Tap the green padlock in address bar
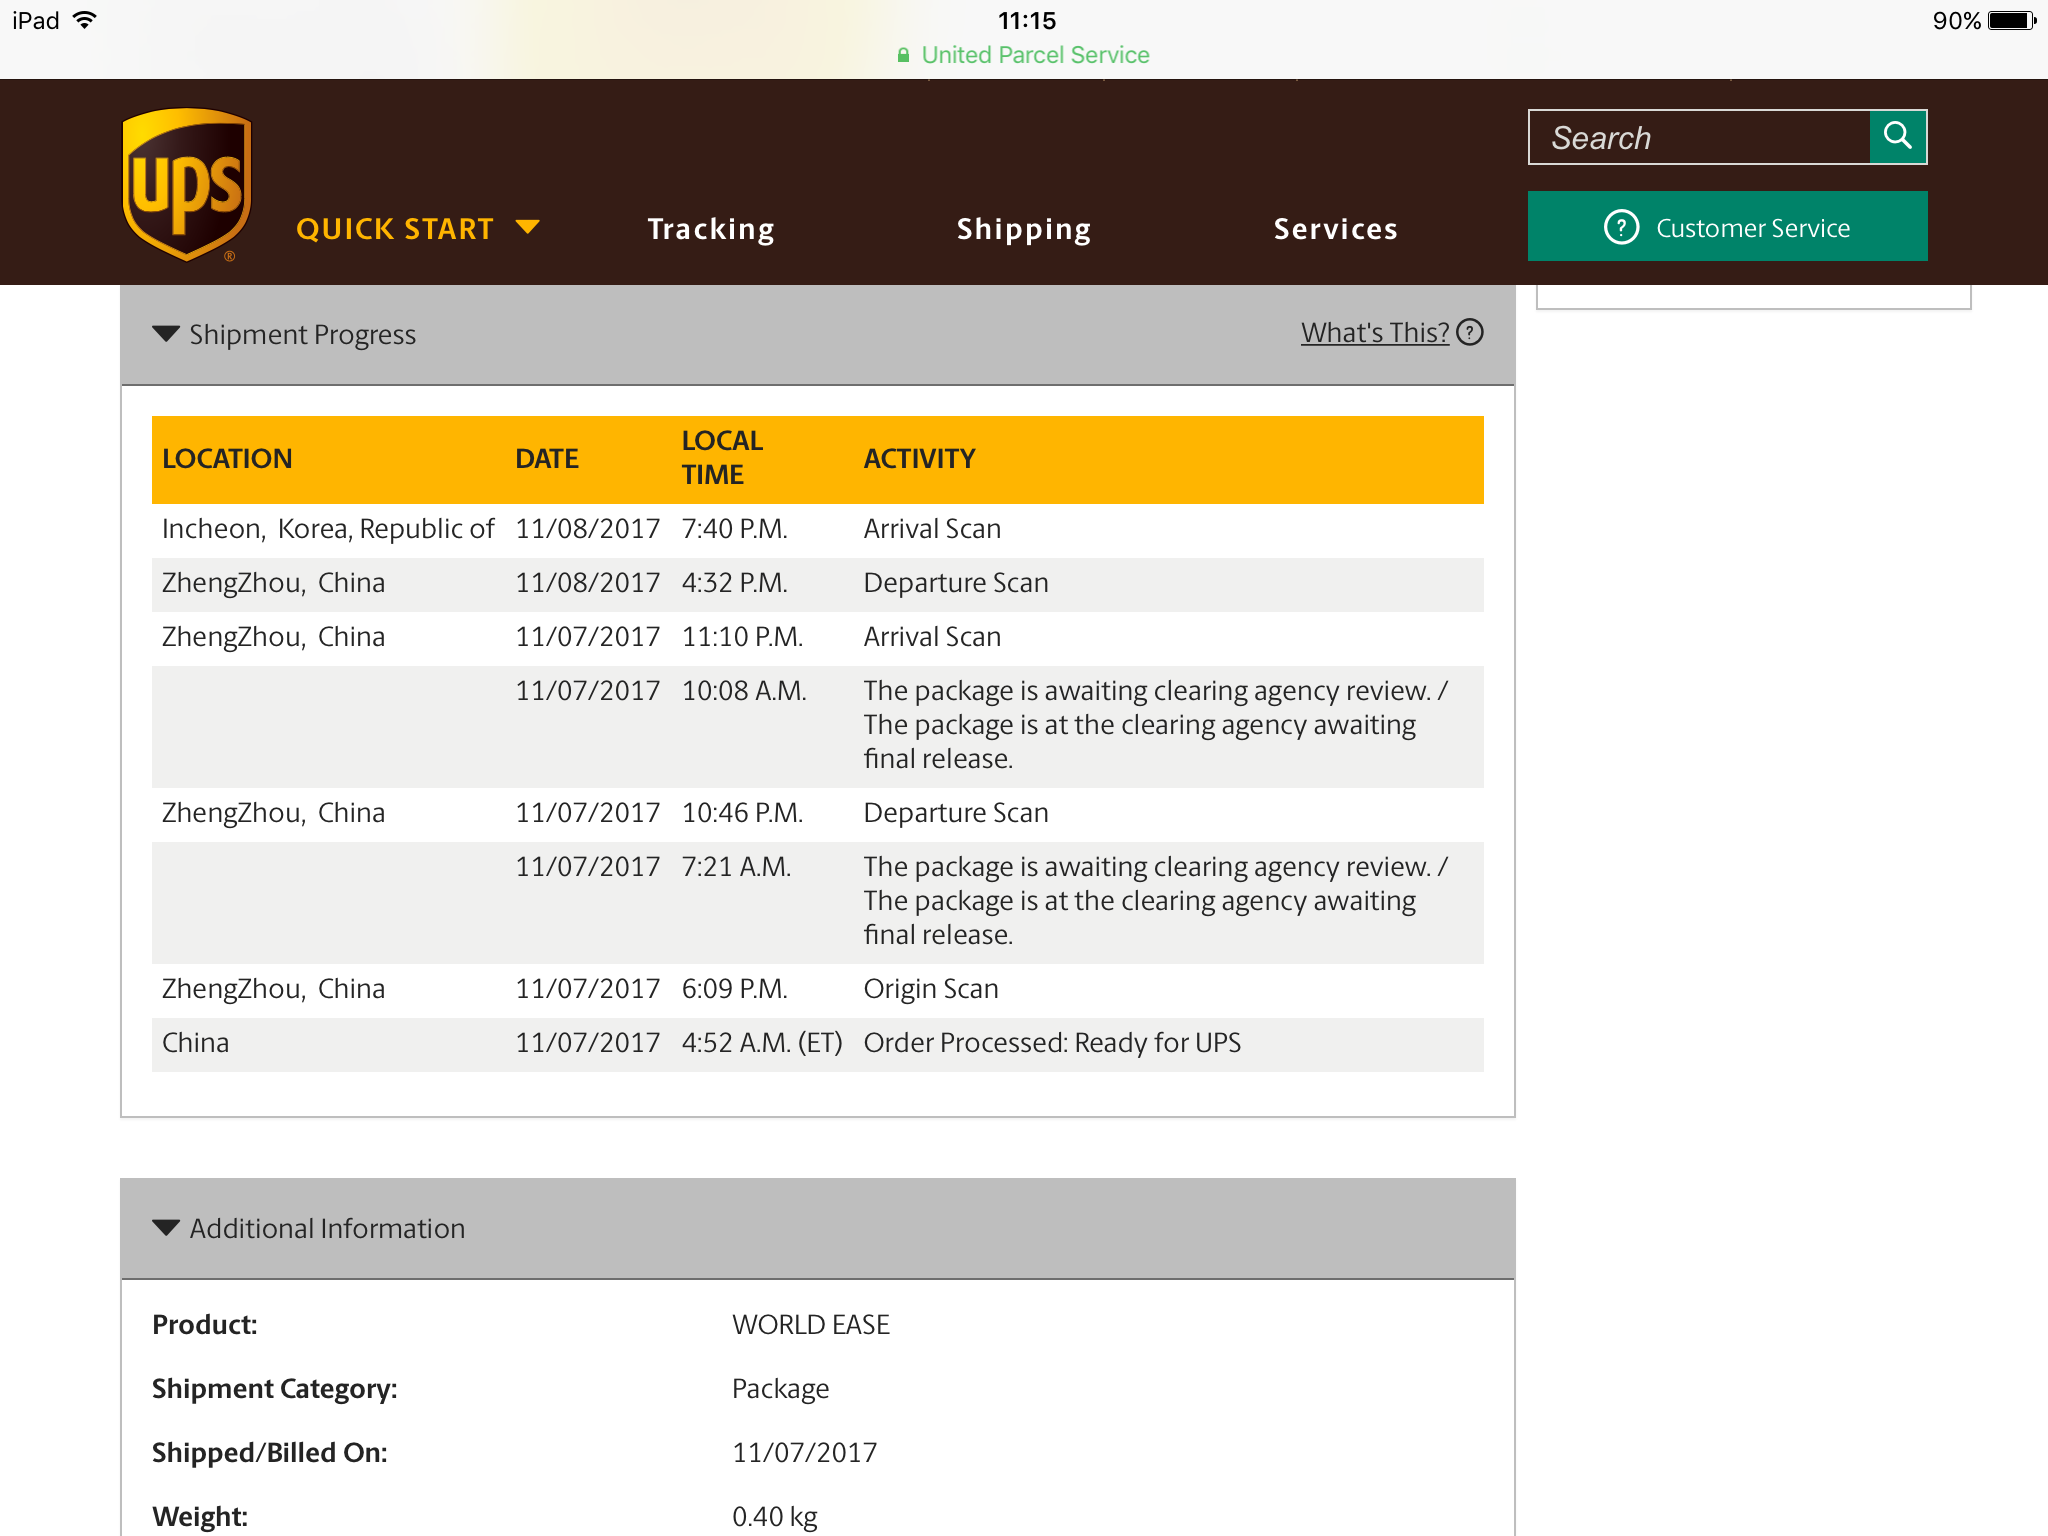The width and height of the screenshot is (2048, 1536). [x=903, y=55]
